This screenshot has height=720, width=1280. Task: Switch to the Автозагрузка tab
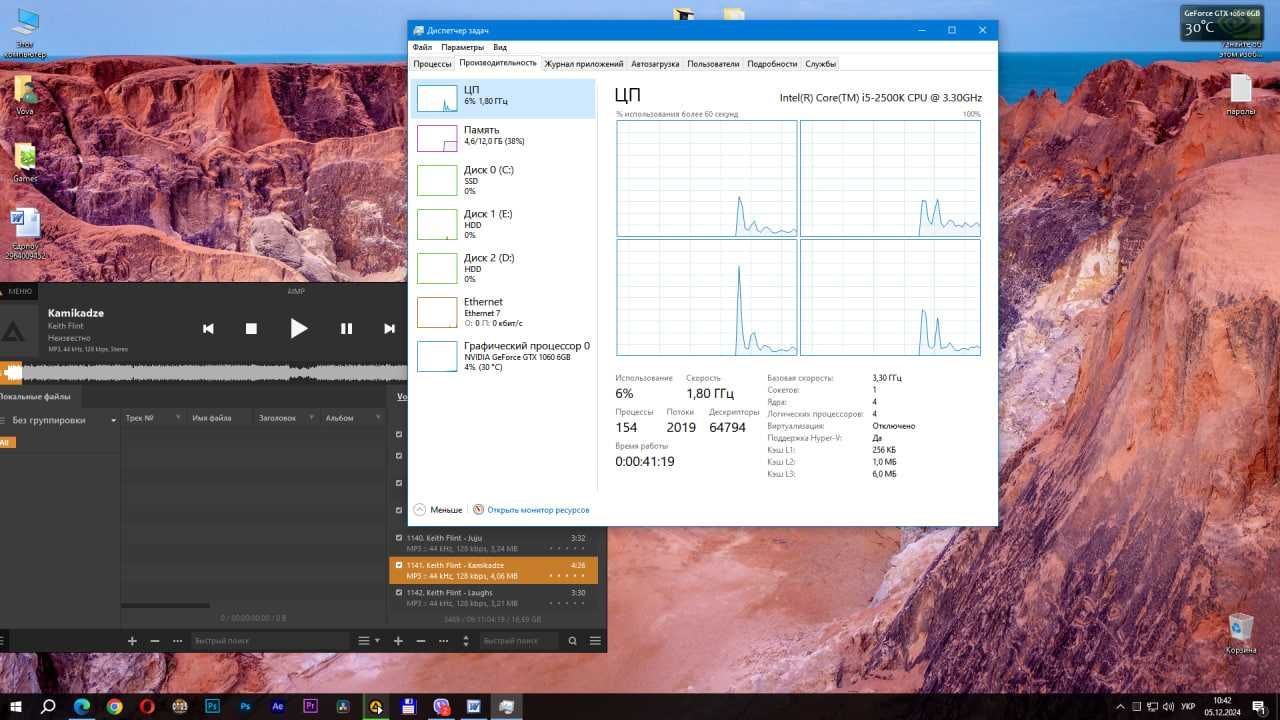click(x=655, y=64)
